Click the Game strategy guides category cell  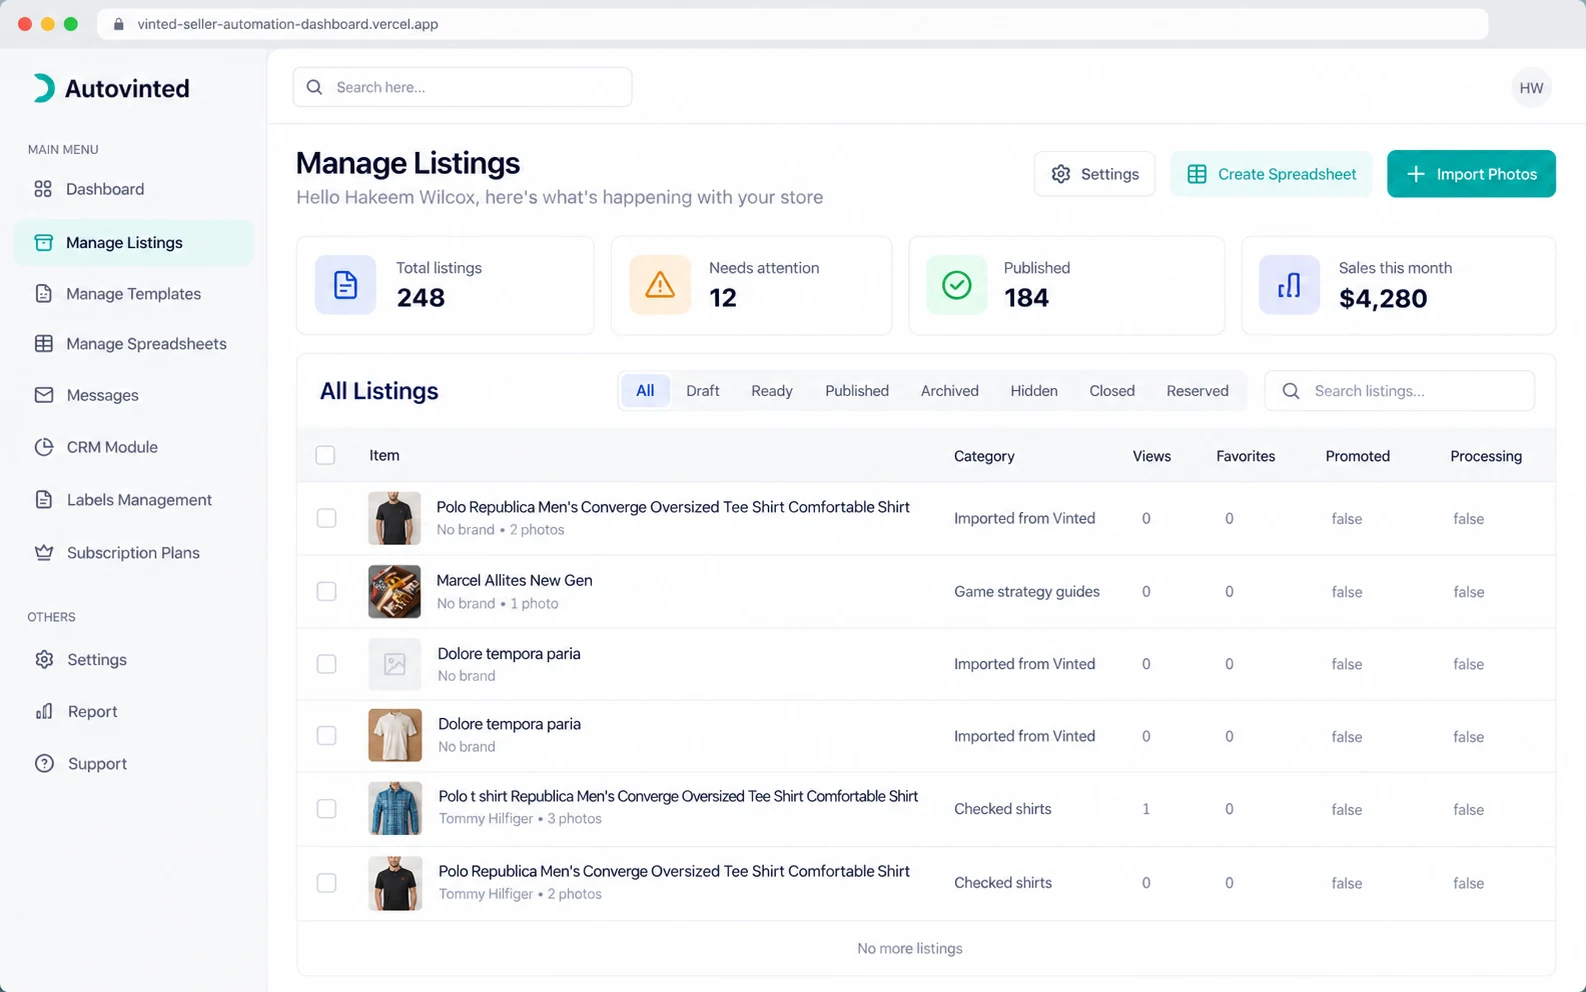click(1027, 592)
